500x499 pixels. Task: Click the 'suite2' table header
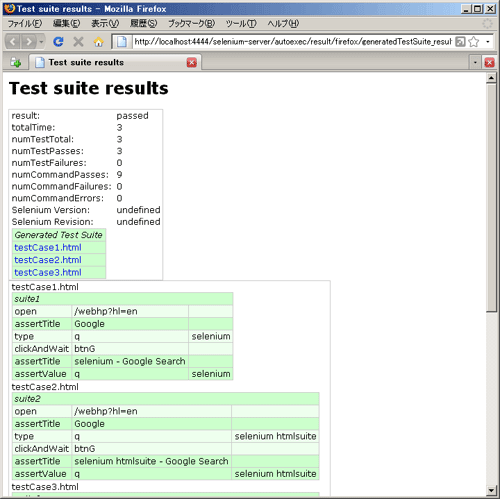166,399
